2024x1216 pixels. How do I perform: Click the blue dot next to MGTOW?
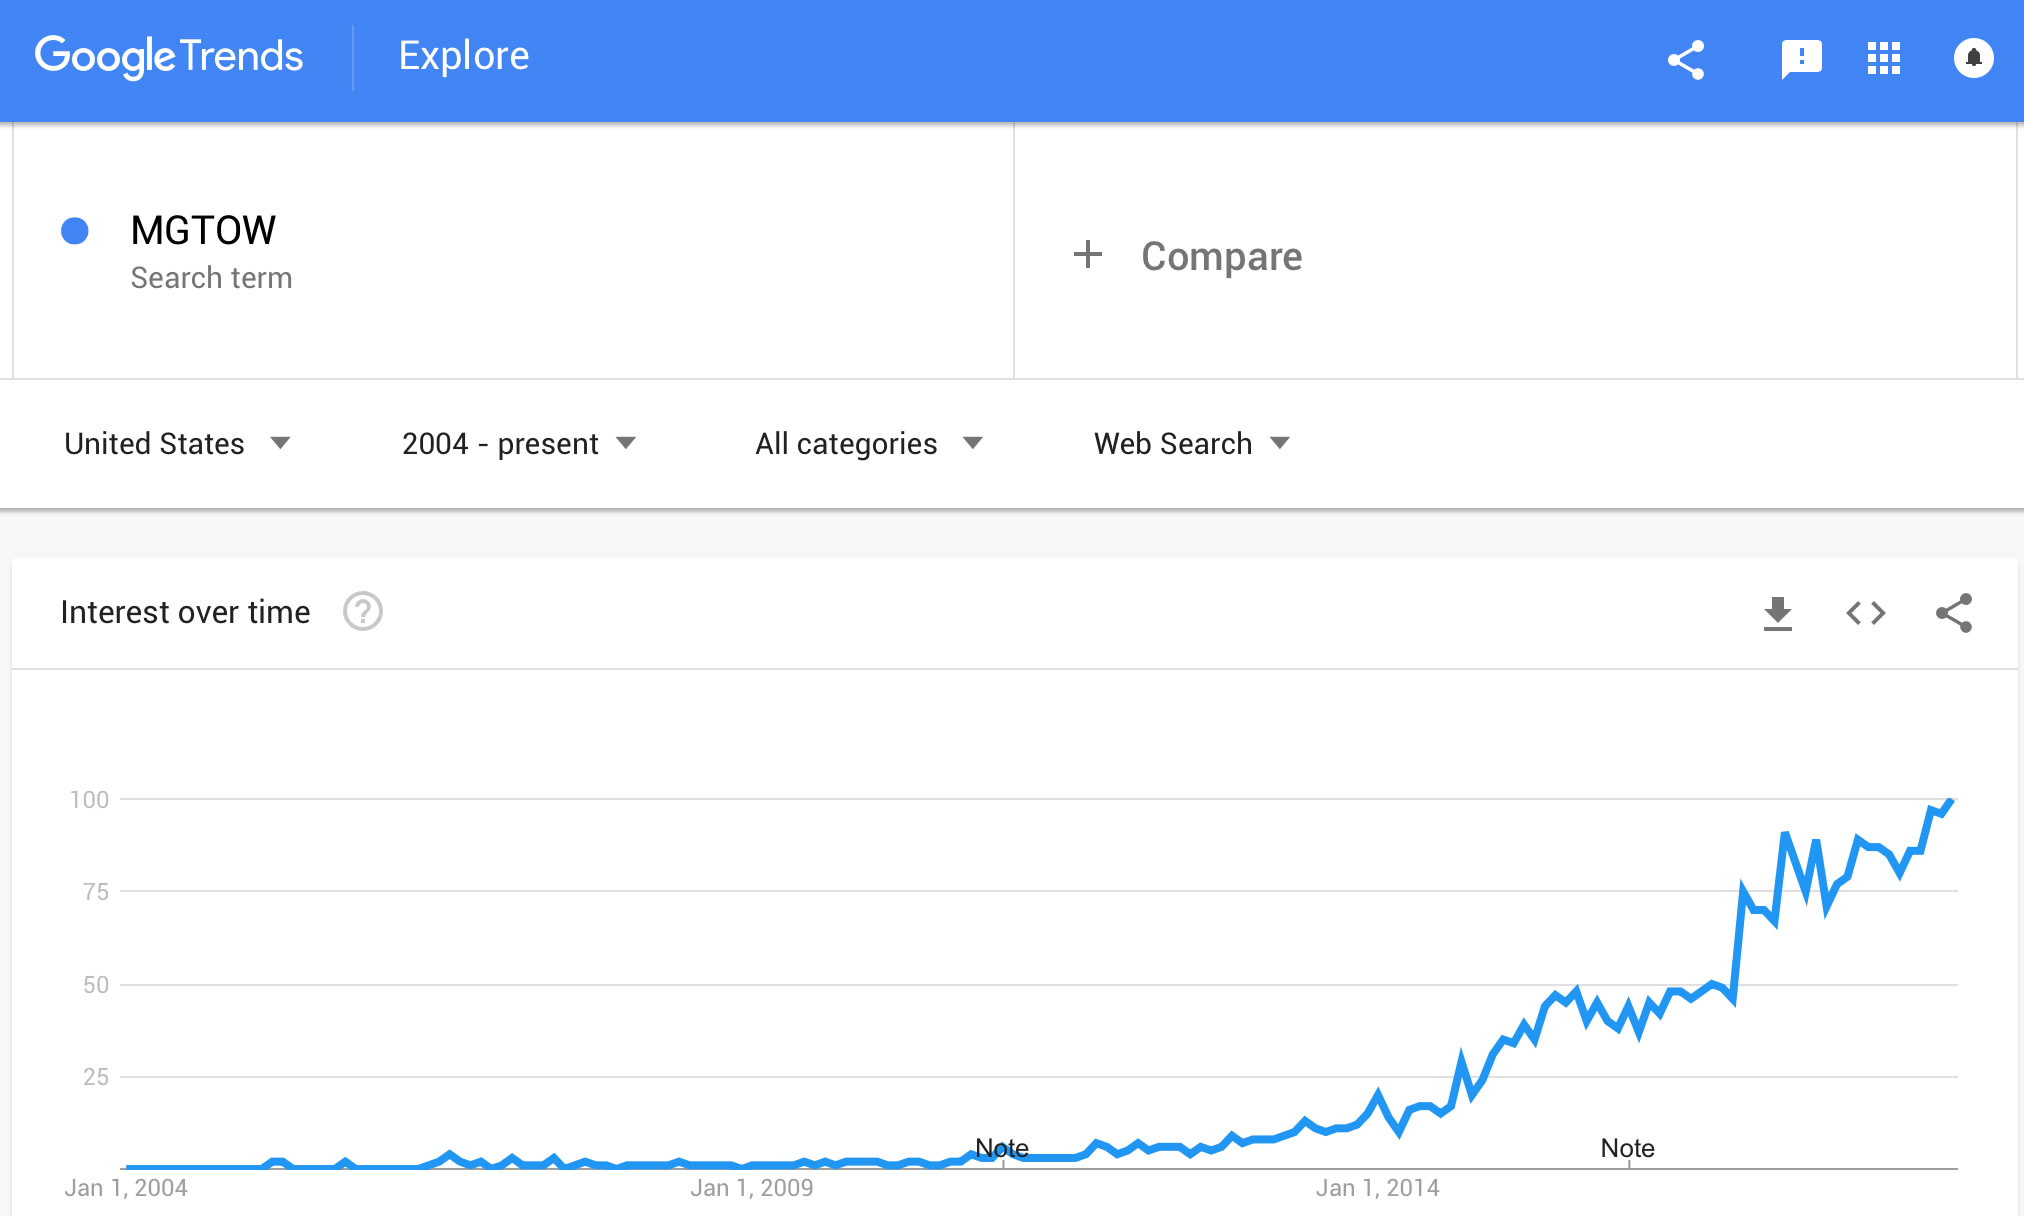point(75,231)
